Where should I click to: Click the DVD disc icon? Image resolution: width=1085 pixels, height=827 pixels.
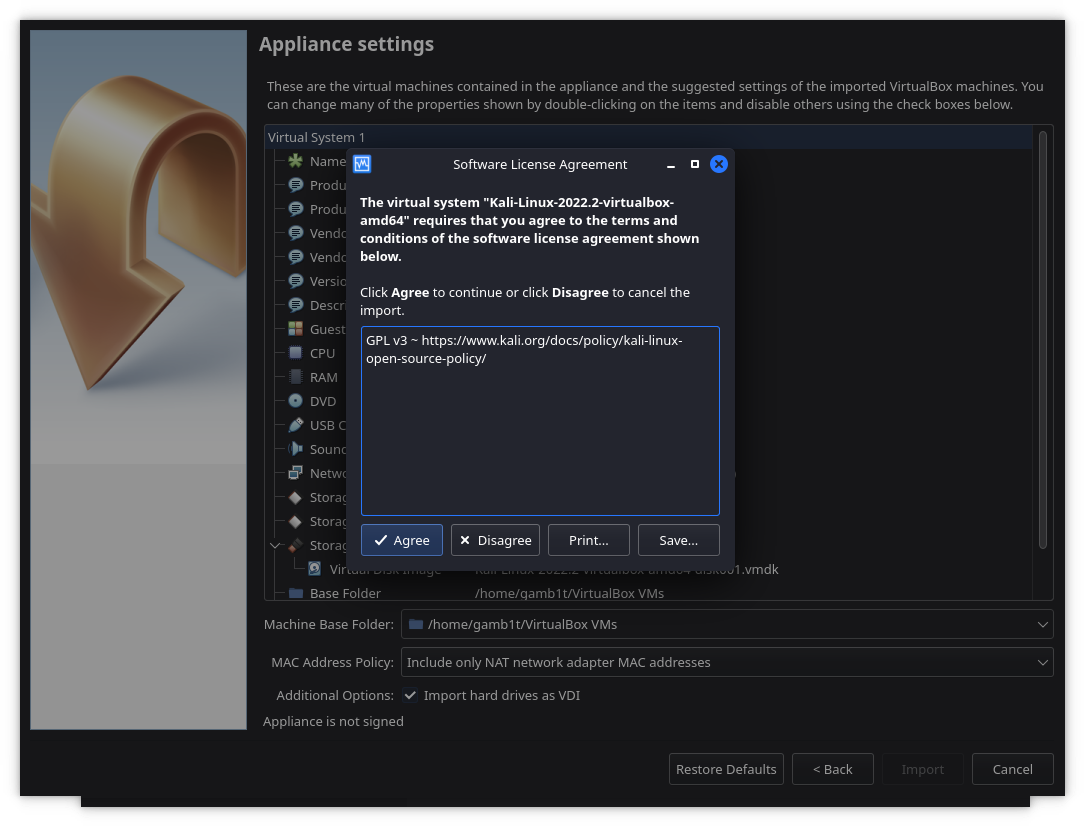click(x=295, y=401)
